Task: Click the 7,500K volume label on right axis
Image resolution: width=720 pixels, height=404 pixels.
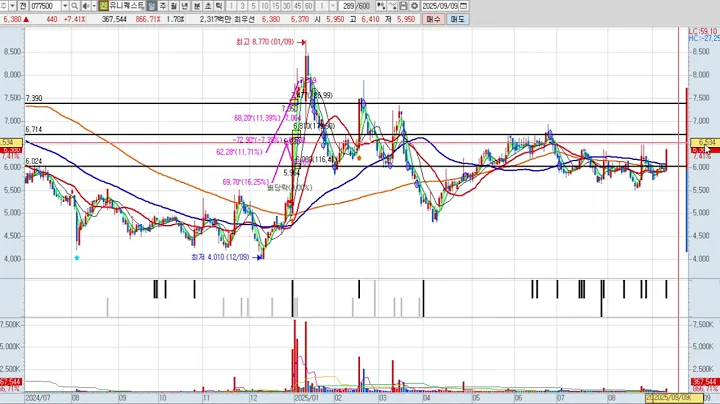Action: 703,325
